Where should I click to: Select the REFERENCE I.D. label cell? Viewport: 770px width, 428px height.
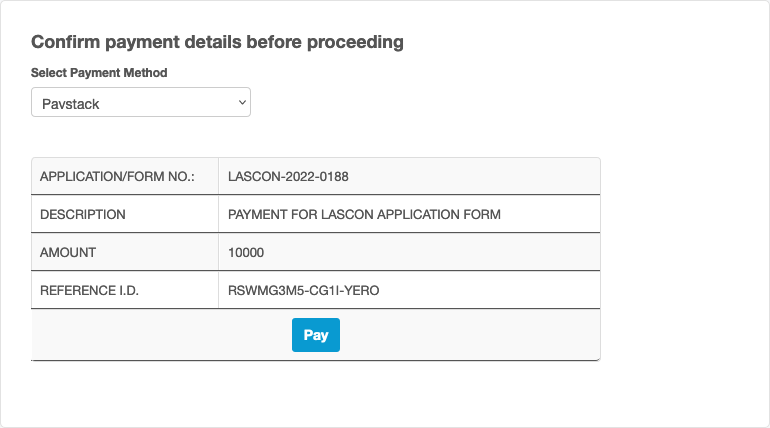[x=91, y=291]
